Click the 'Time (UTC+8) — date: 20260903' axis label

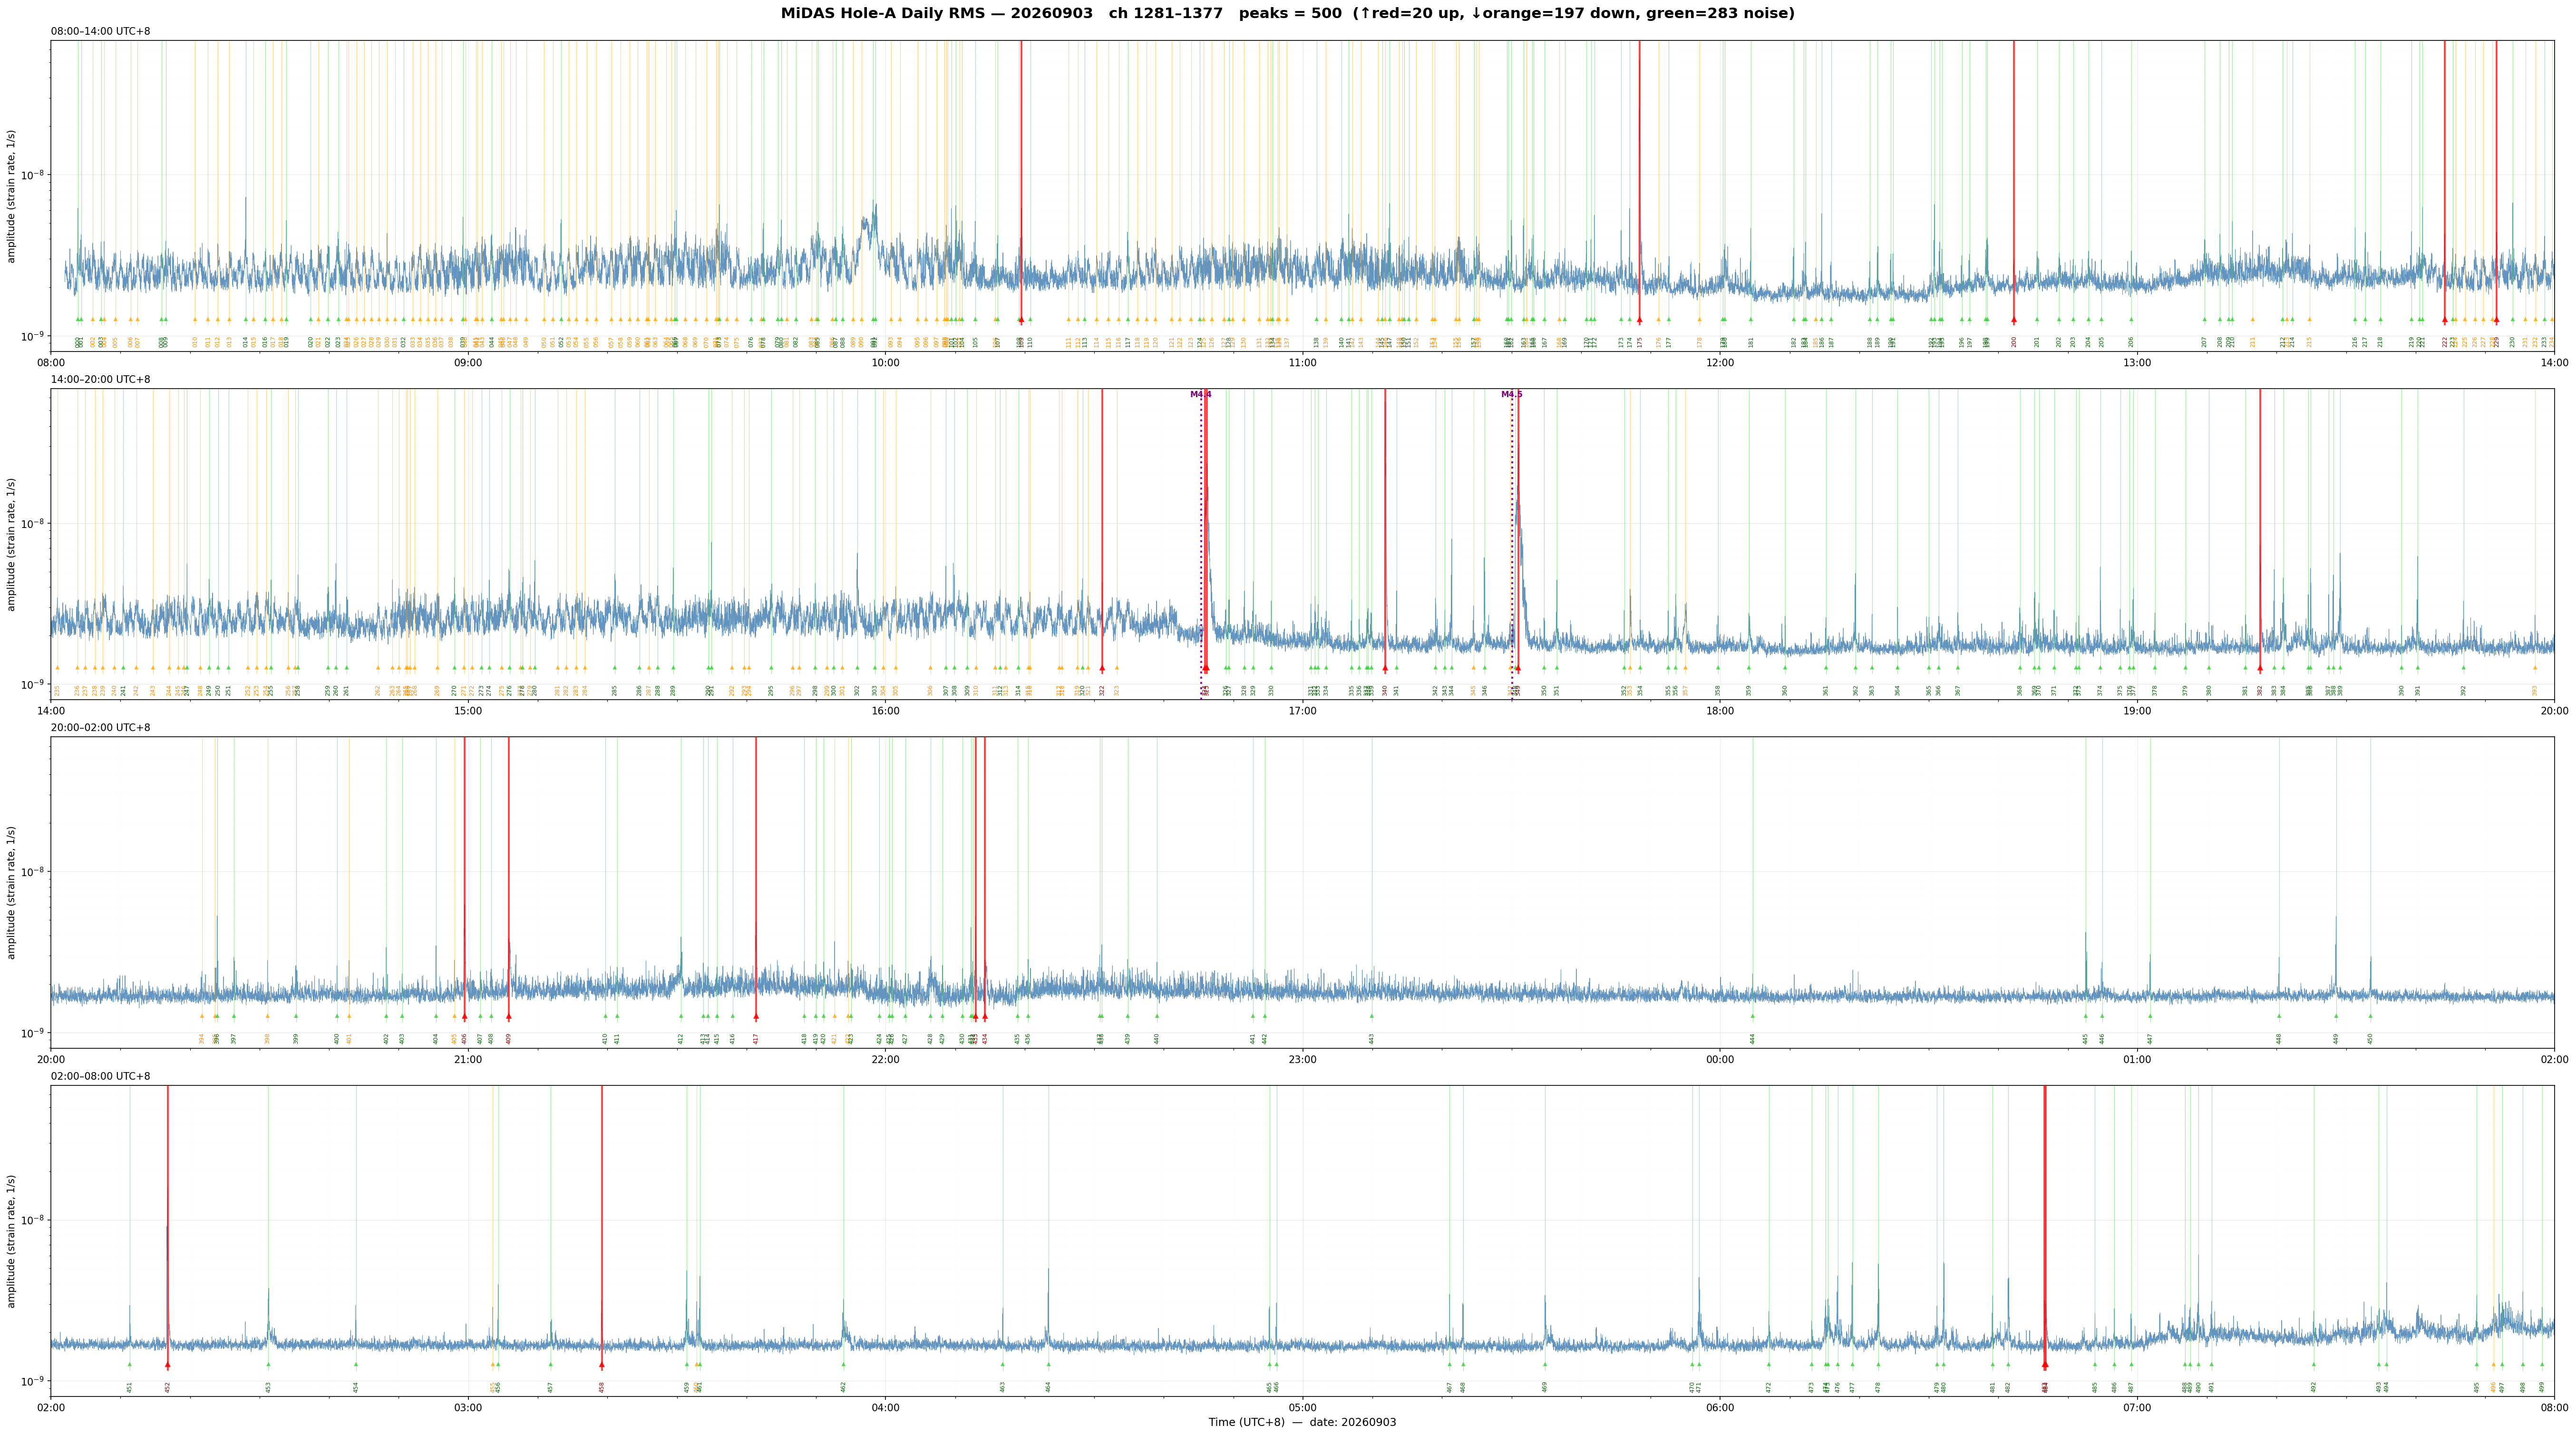1302,1422
